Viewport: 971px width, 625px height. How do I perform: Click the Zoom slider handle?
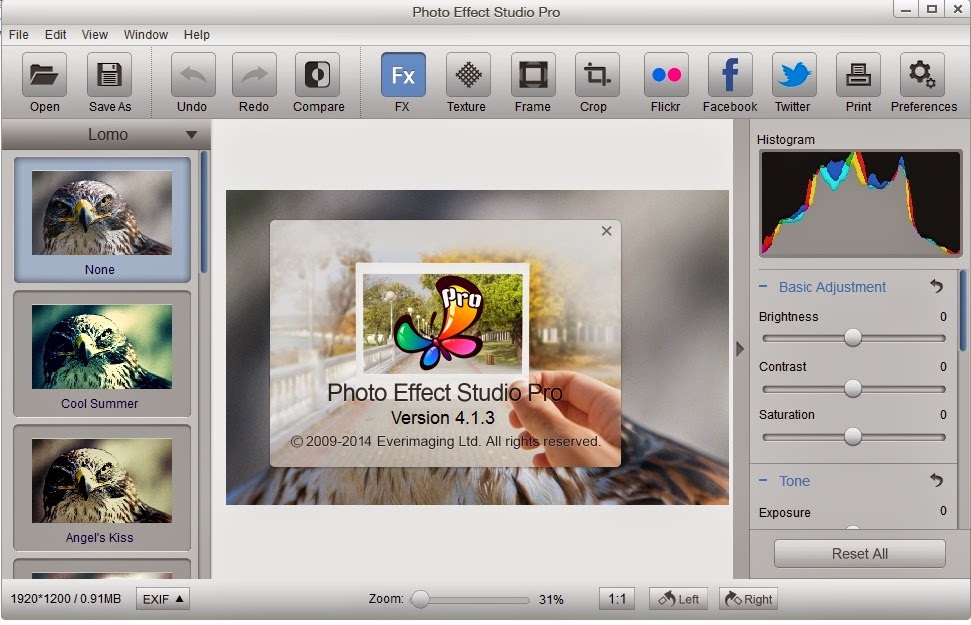(420, 599)
